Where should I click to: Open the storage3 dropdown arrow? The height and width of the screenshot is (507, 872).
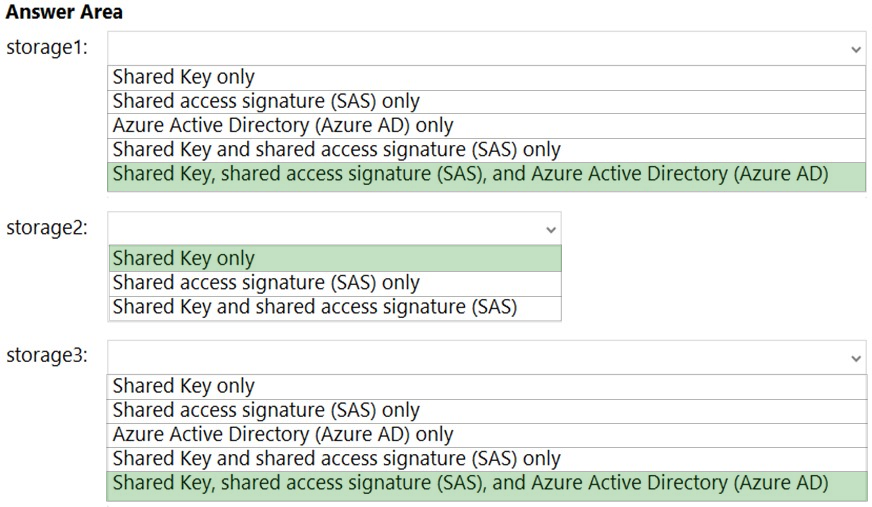(x=855, y=359)
